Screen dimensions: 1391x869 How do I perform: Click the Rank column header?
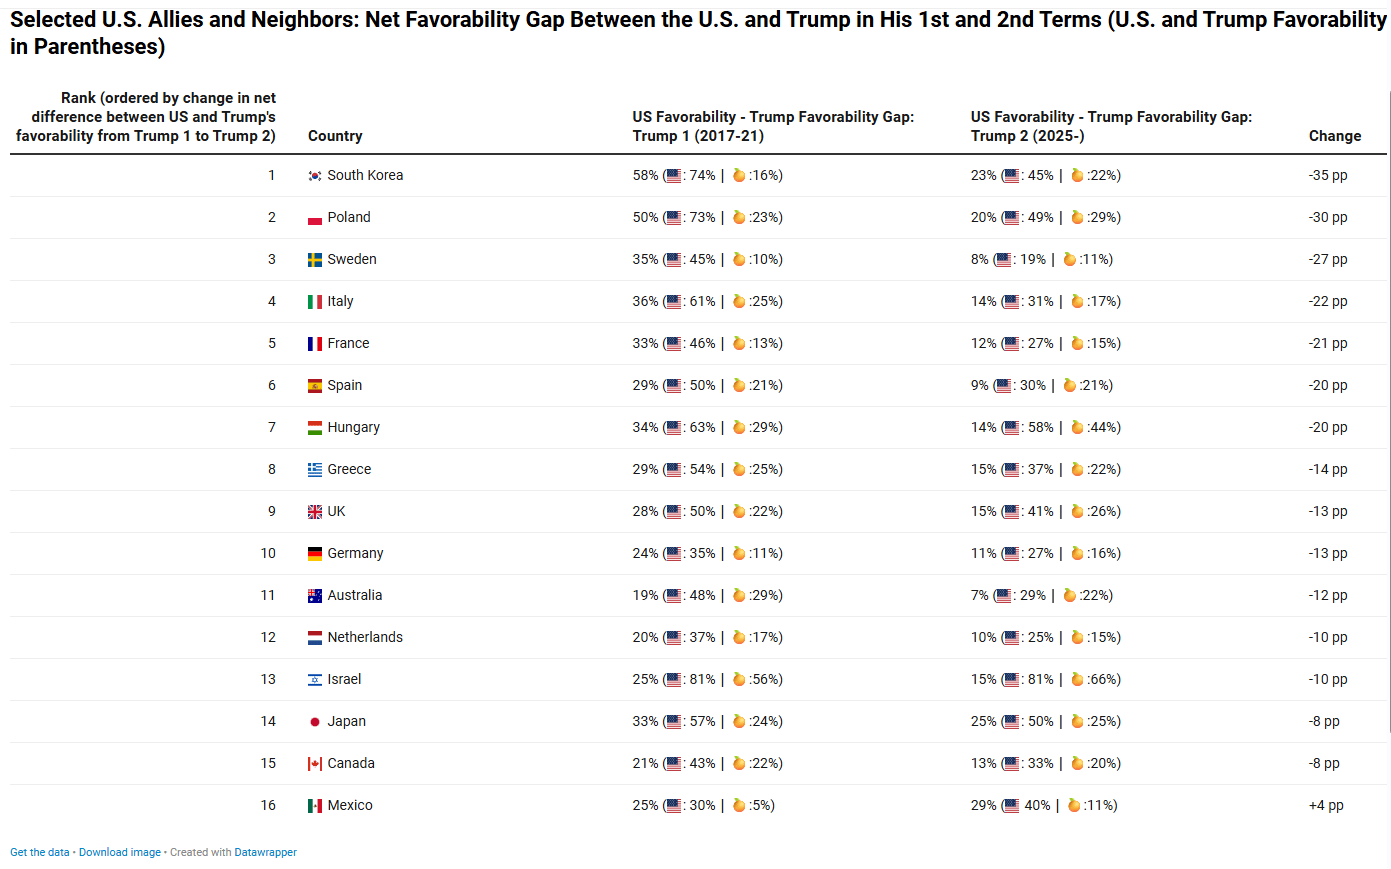[x=146, y=117]
